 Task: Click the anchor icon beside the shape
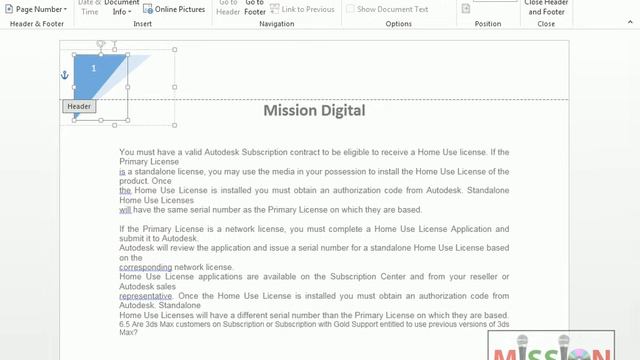64,75
